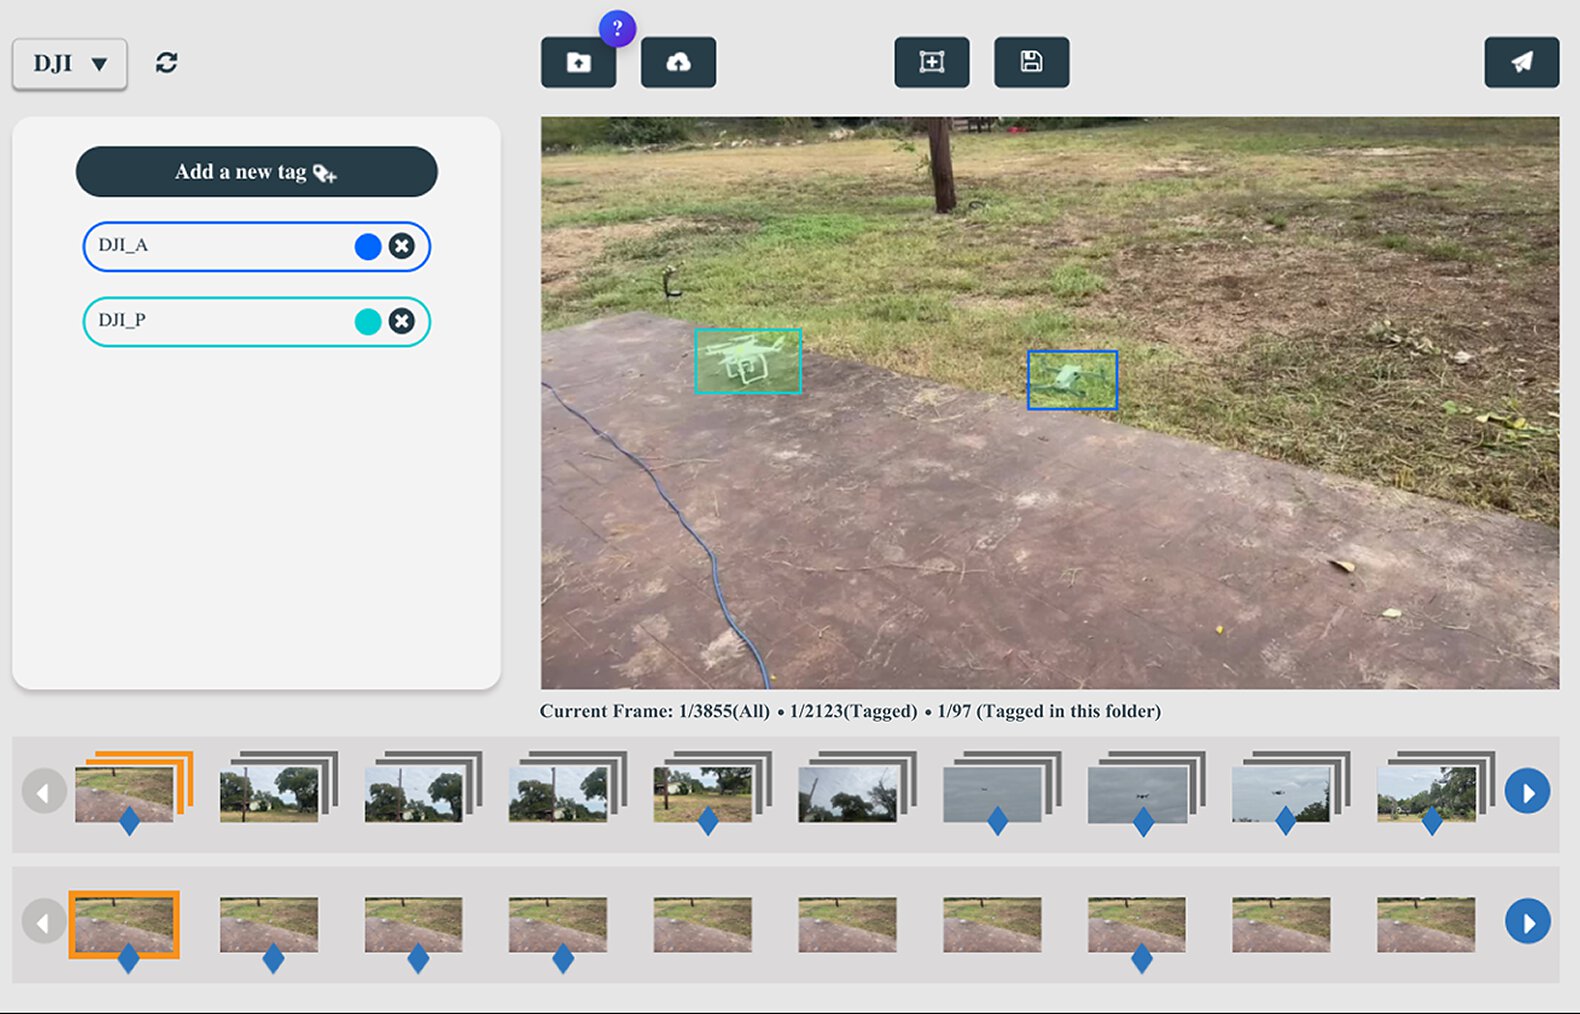Click the paper plane send button
Viewport: 1580px width, 1014px height.
pos(1521,63)
